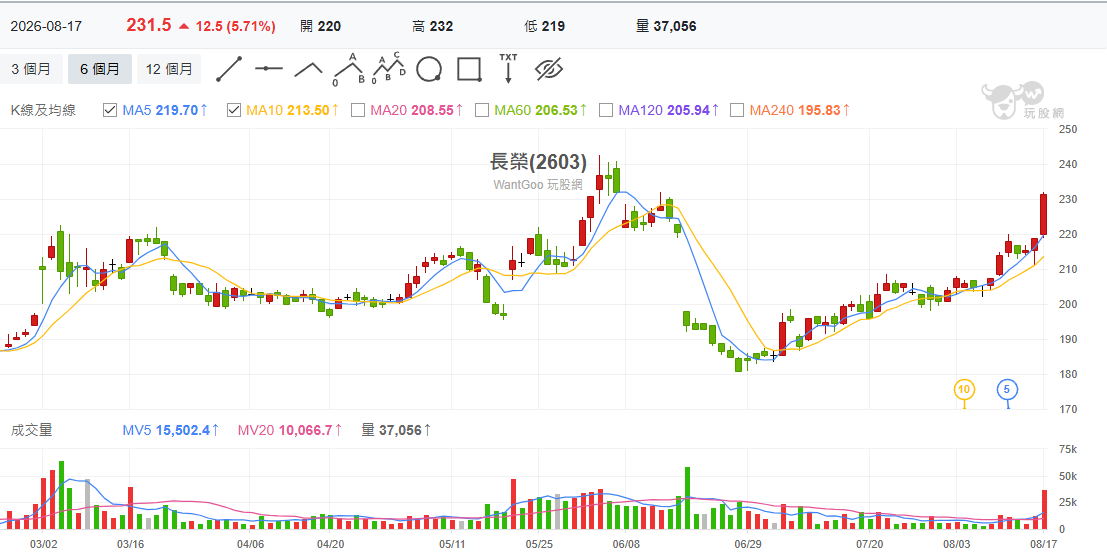Select the horizontal line drawing tool
The height and width of the screenshot is (554, 1107).
(269, 69)
